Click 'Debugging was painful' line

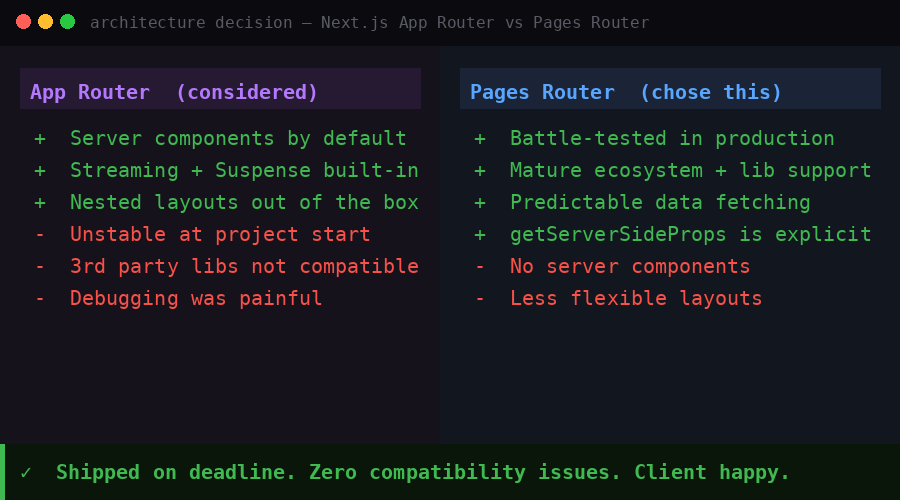click(x=196, y=299)
